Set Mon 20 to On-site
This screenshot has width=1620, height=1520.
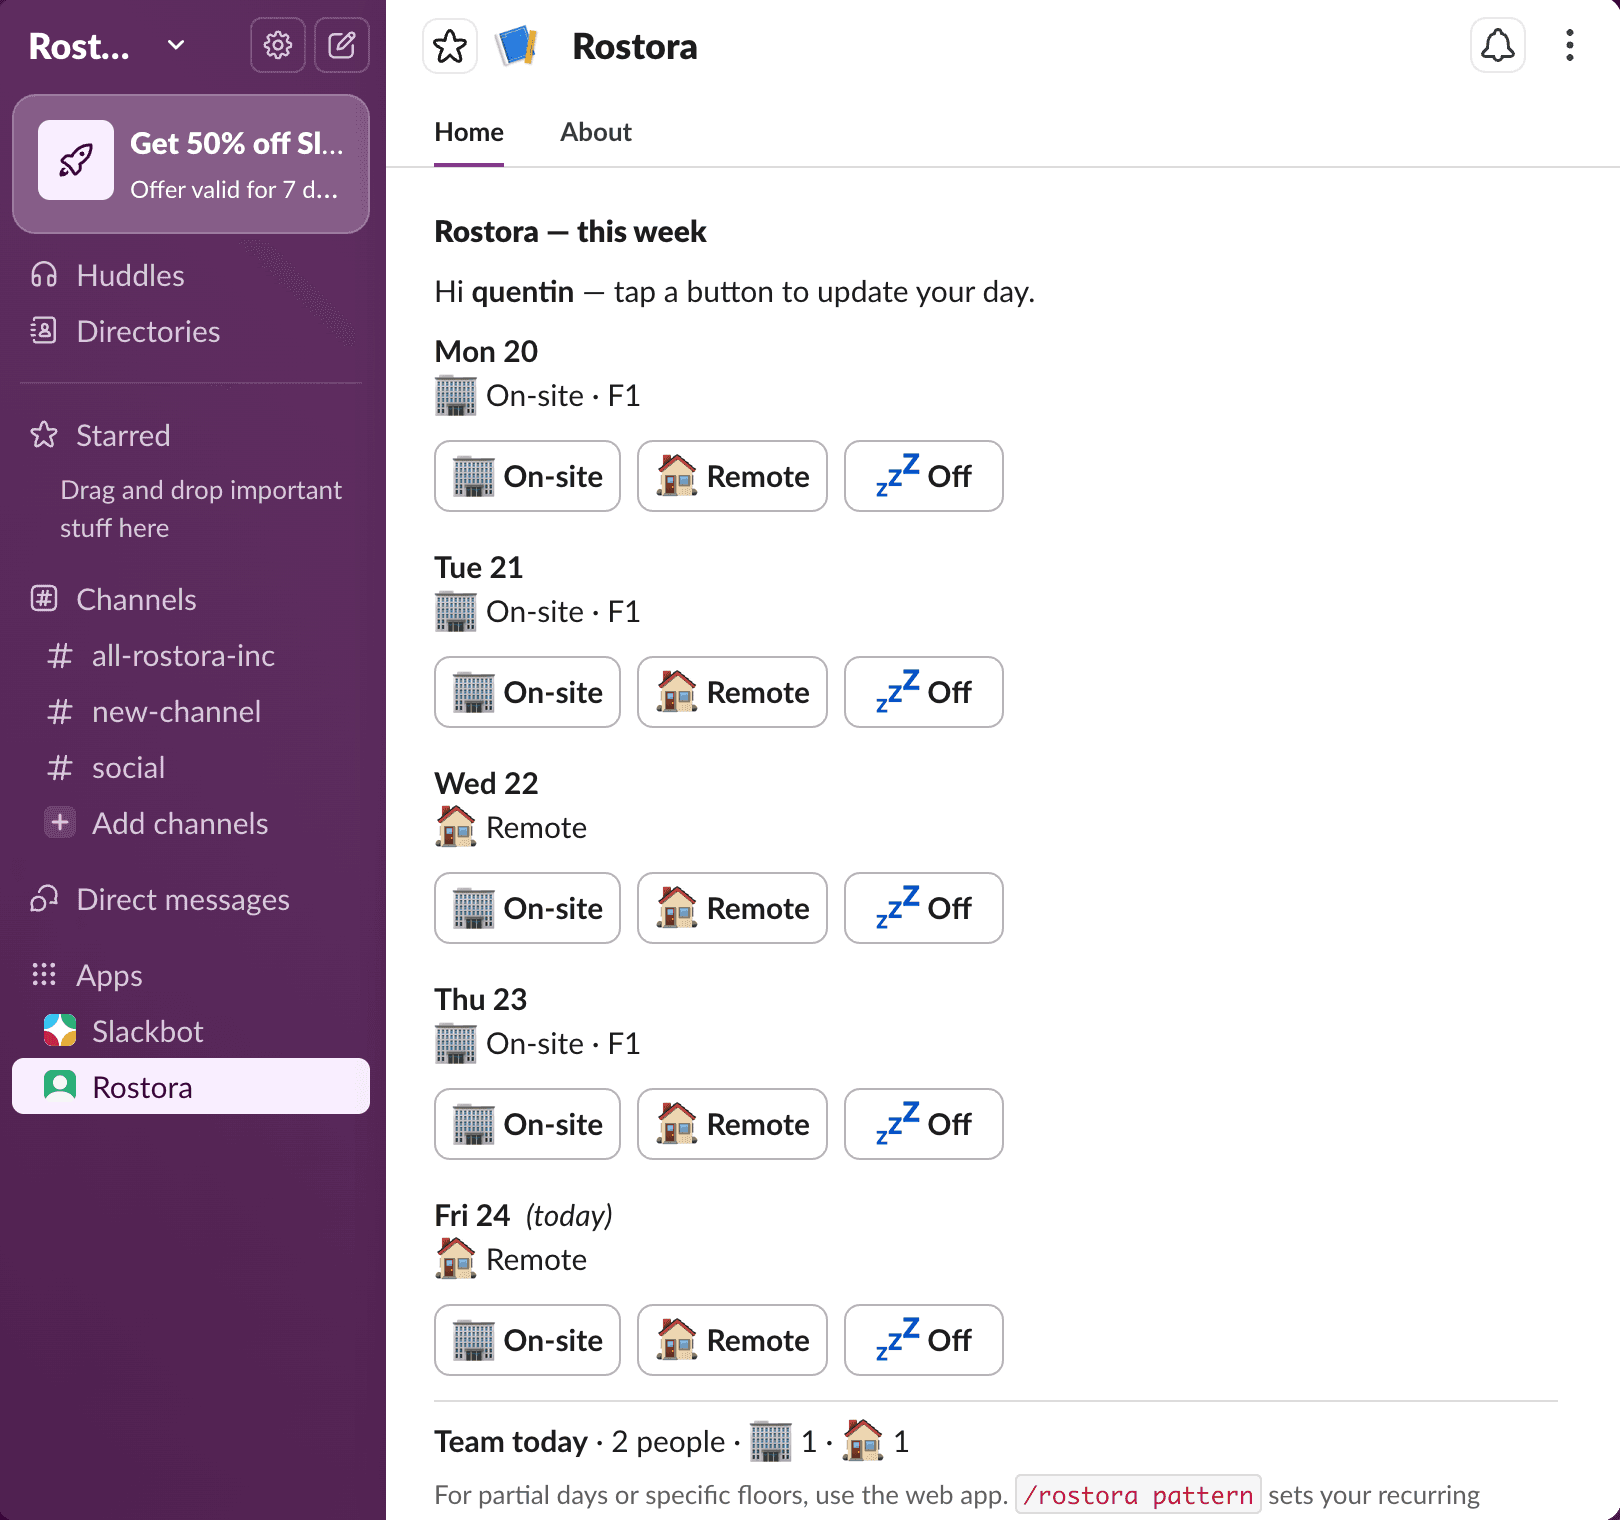point(527,476)
